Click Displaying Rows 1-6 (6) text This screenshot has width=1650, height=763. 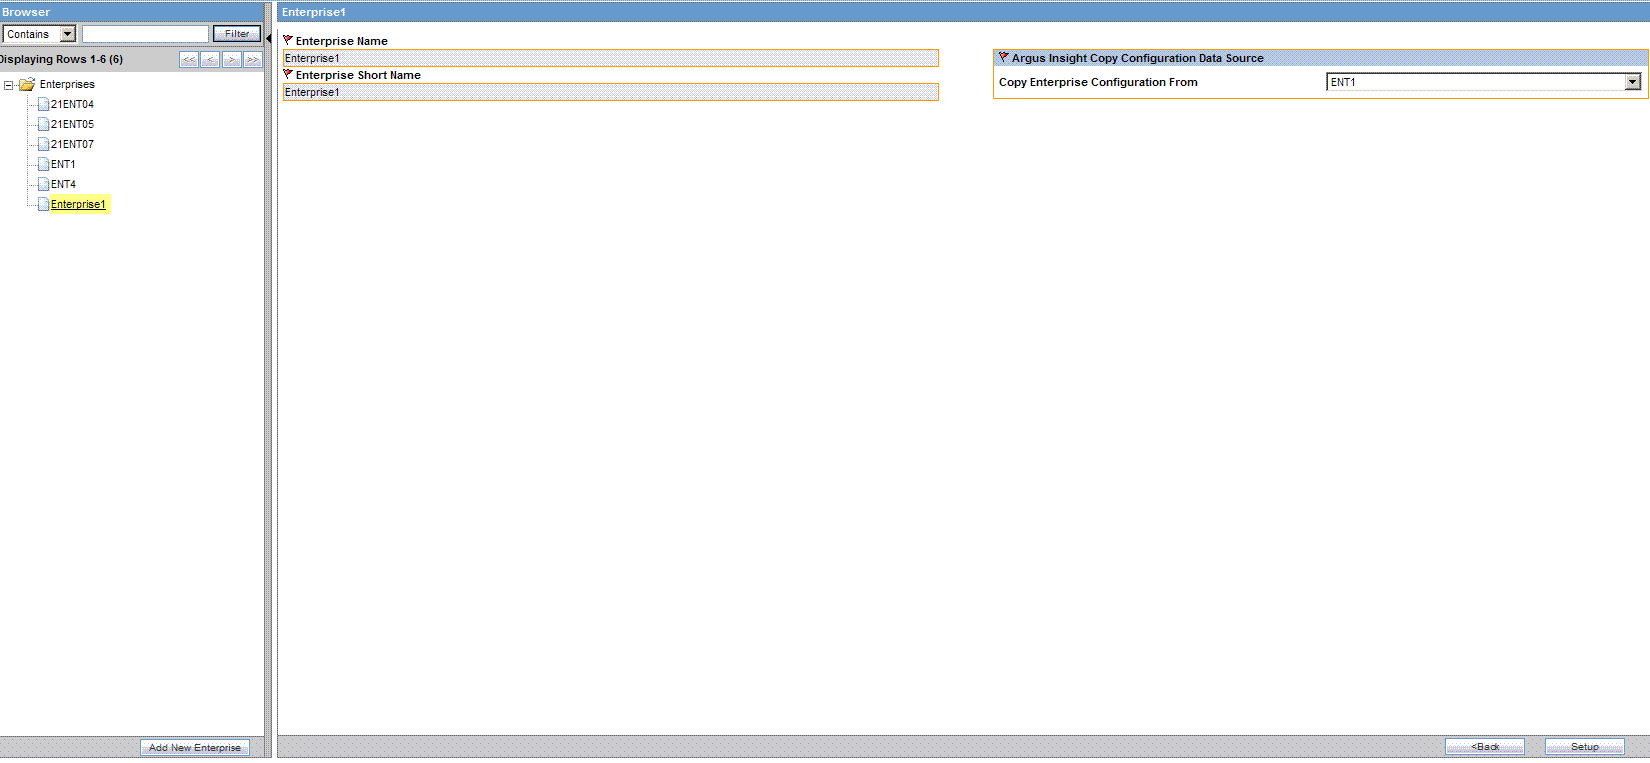61,59
